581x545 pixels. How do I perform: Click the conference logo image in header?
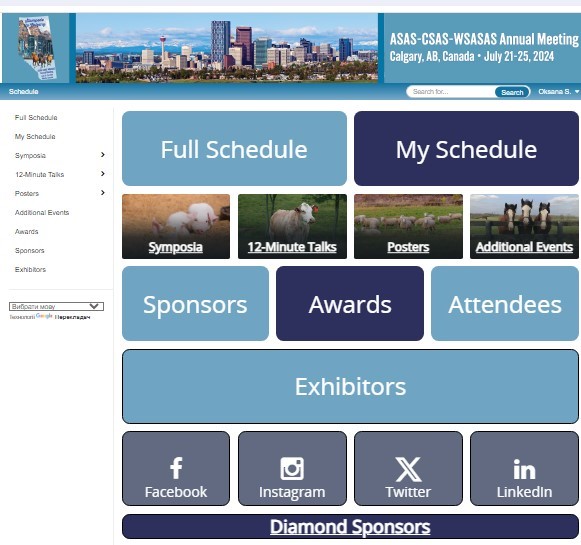pos(36,48)
